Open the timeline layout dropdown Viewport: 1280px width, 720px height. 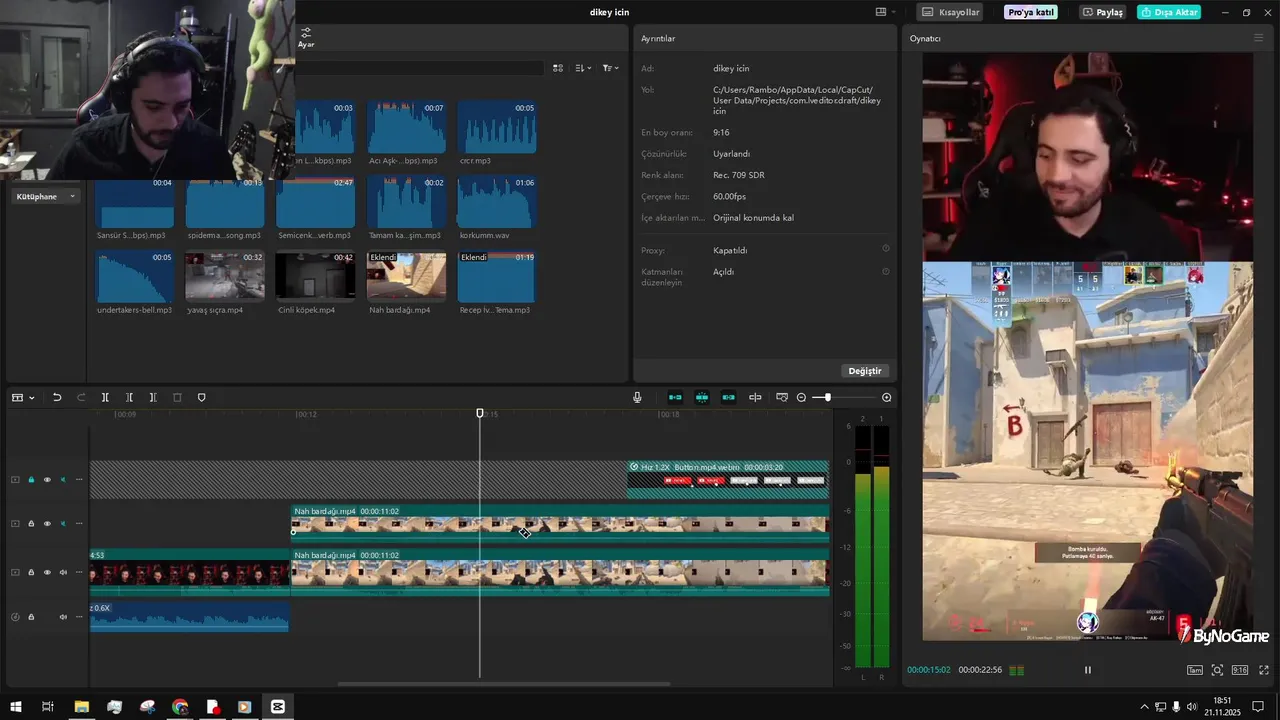coord(22,398)
